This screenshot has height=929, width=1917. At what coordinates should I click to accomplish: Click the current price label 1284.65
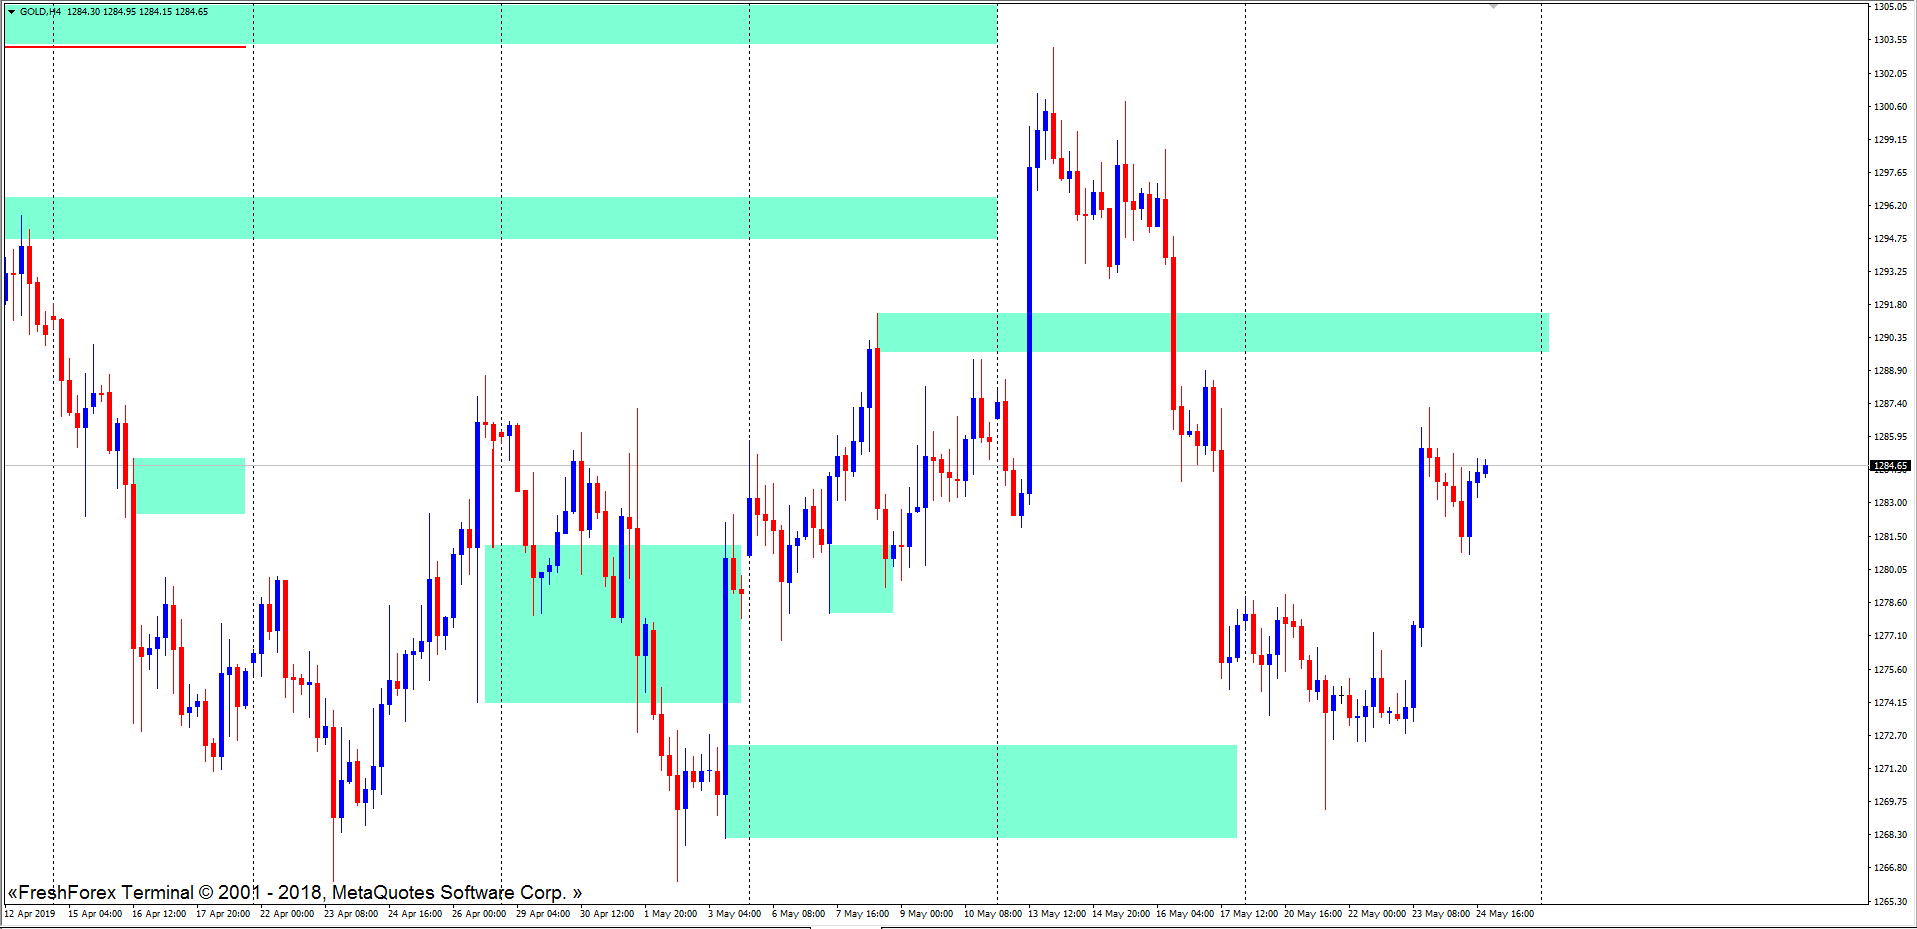pos(1890,466)
